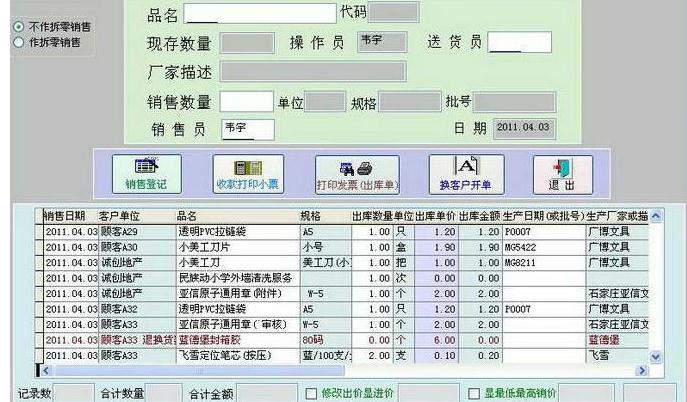The width and height of the screenshot is (687, 402).
Task: Click the field after 修改出价显进价
Action: pyautogui.click(x=428, y=393)
